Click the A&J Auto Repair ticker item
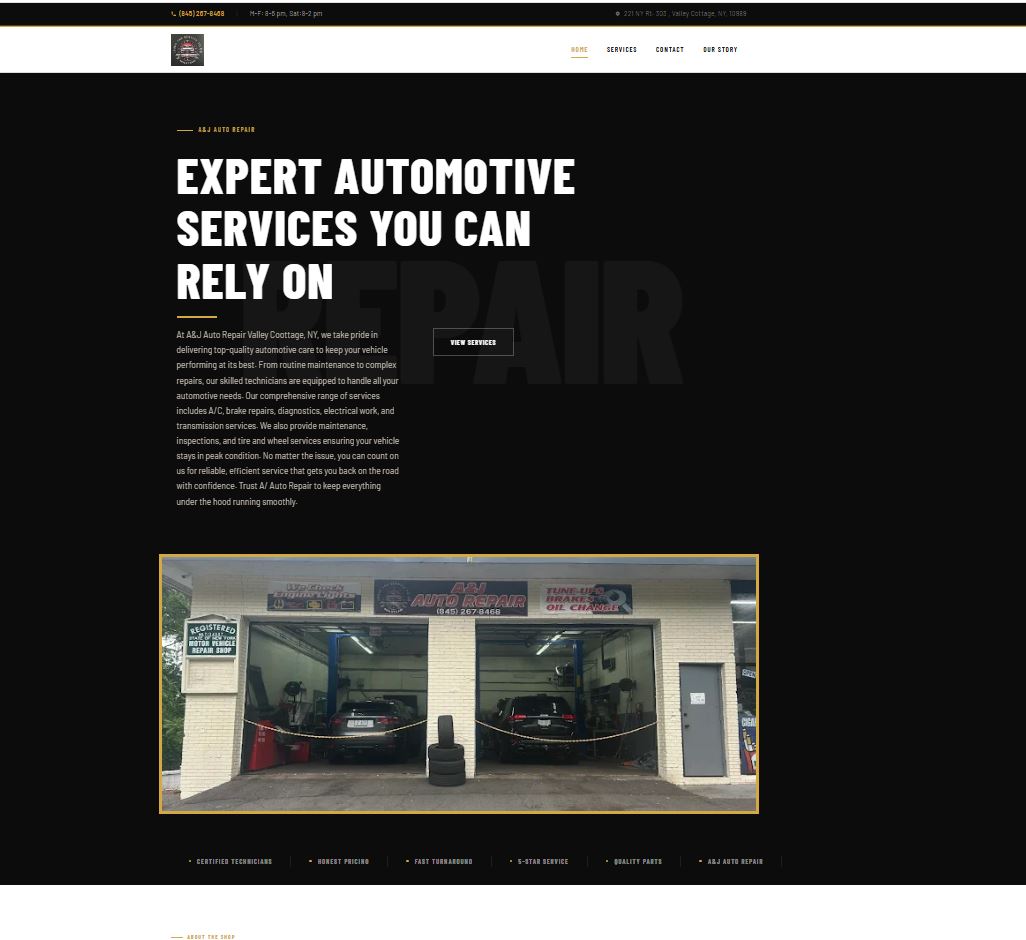The height and width of the screenshot is (940, 1026). click(735, 862)
